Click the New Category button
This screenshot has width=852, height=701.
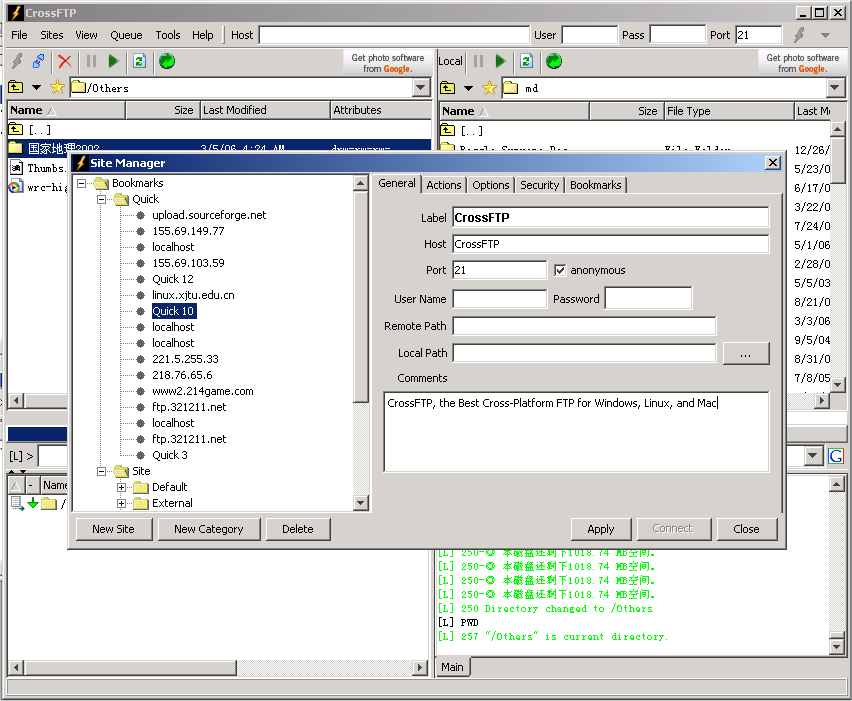(x=209, y=529)
